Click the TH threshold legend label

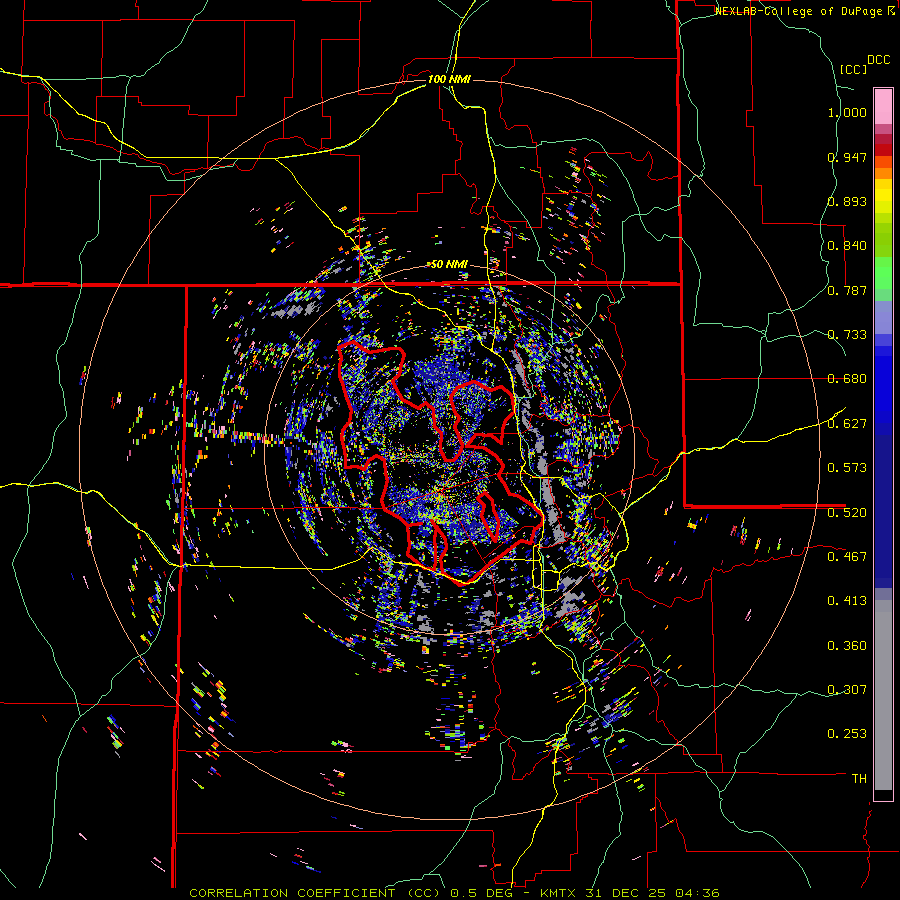pyautogui.click(x=859, y=779)
